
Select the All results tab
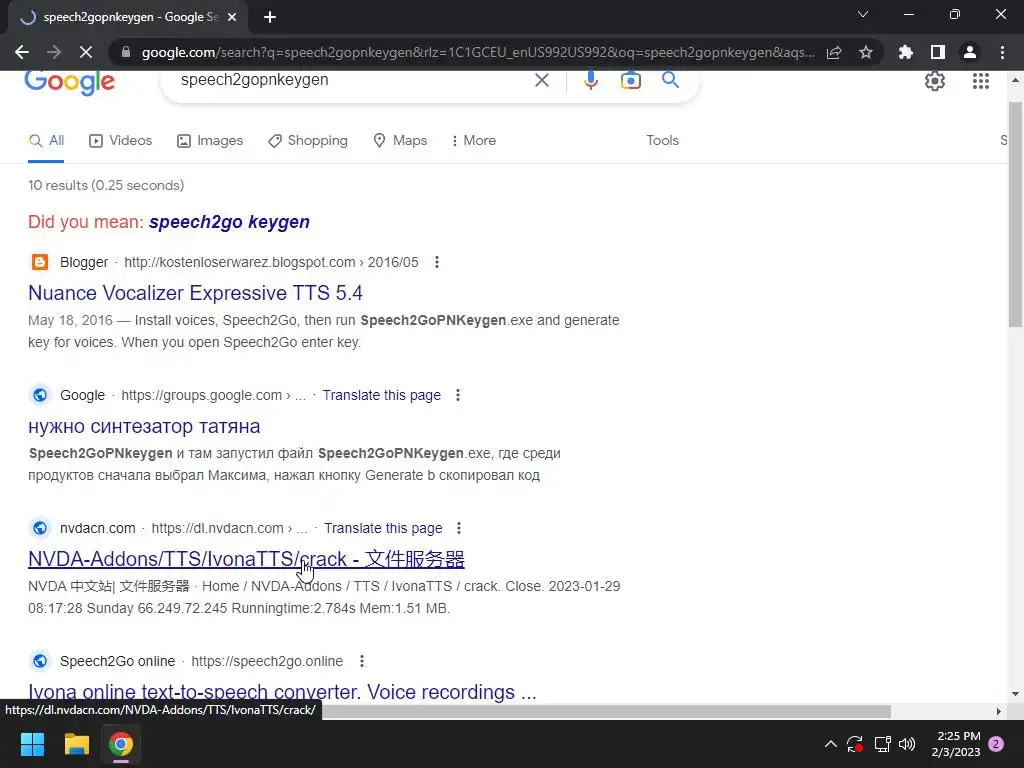(46, 140)
